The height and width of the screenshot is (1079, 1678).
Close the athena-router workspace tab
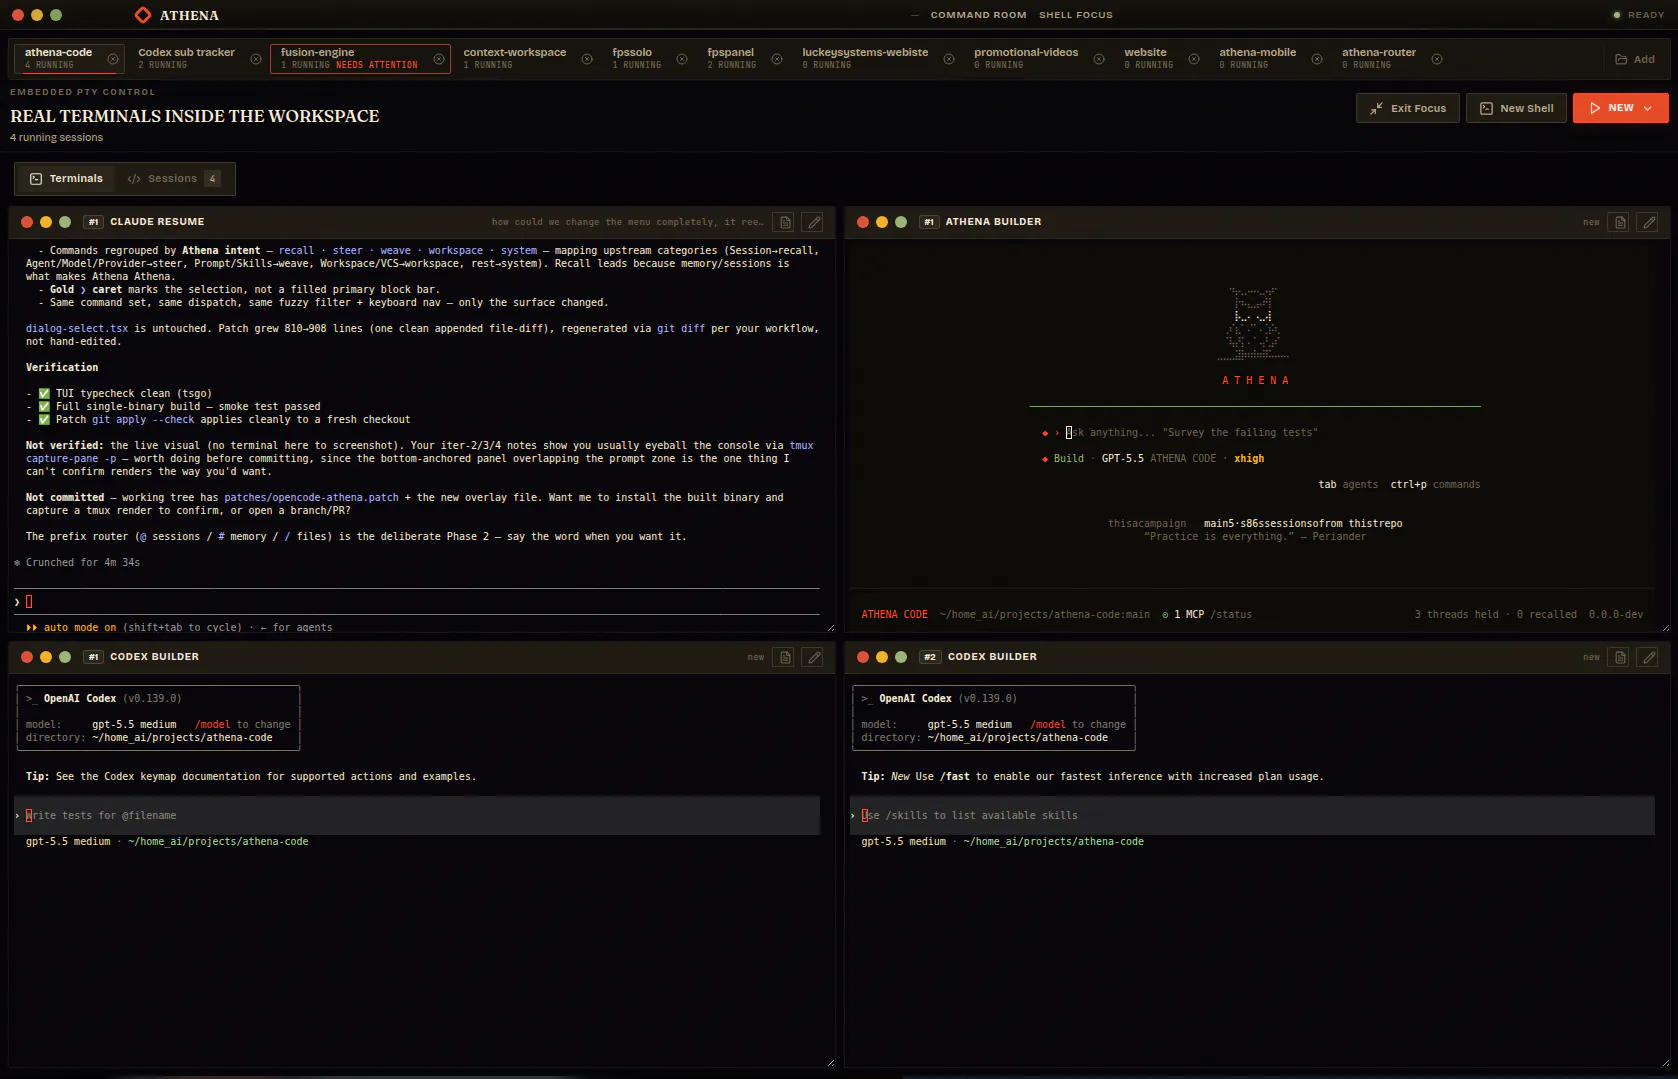tap(1437, 59)
